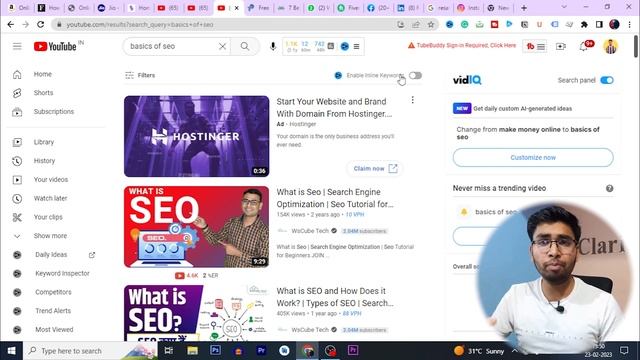The width and height of the screenshot is (640, 360).
Task: Click the browser address bar URL
Action: coord(140,25)
